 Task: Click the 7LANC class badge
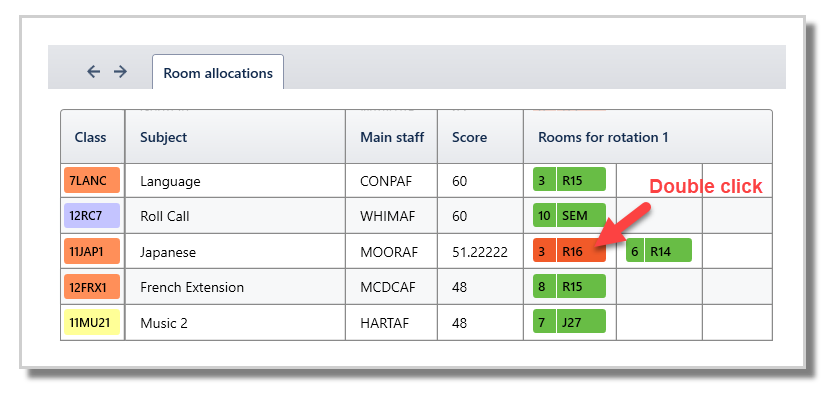(x=92, y=180)
